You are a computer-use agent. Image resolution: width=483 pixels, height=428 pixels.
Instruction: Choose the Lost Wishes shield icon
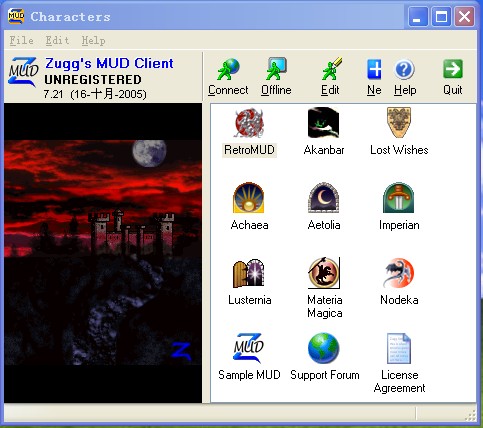click(x=399, y=123)
